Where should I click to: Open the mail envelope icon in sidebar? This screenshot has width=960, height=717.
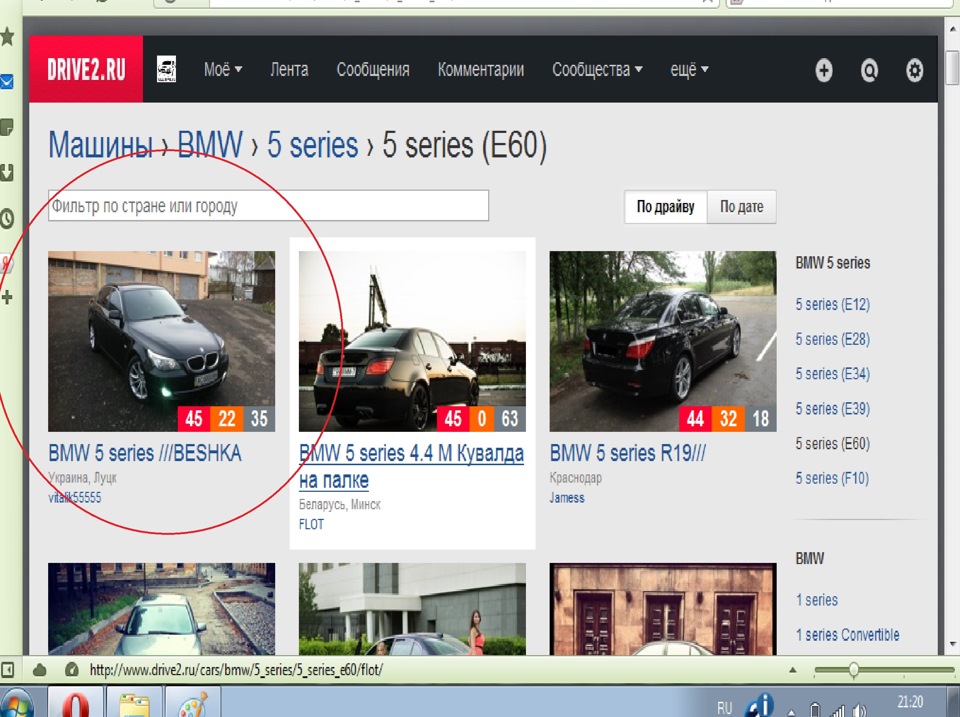[7, 81]
